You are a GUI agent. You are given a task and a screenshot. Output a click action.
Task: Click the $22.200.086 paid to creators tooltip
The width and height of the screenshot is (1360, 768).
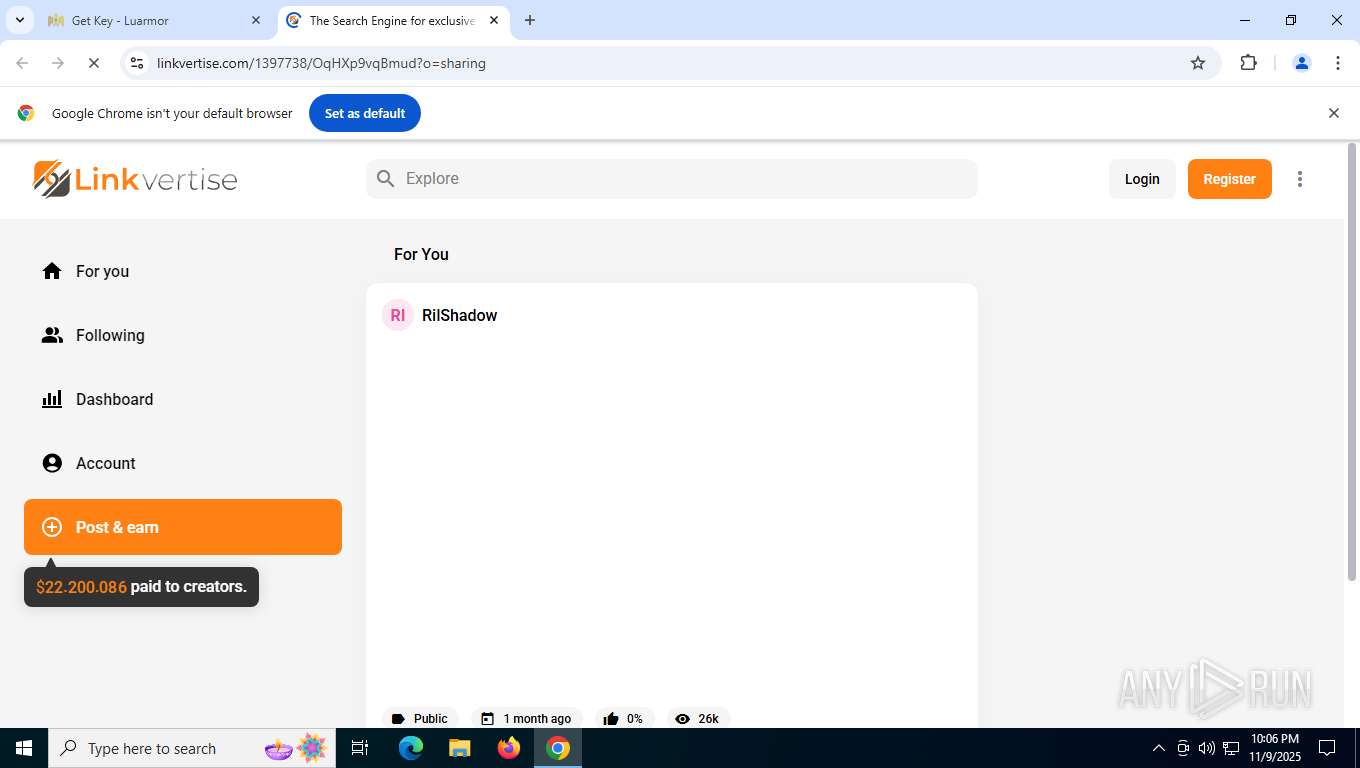(141, 587)
